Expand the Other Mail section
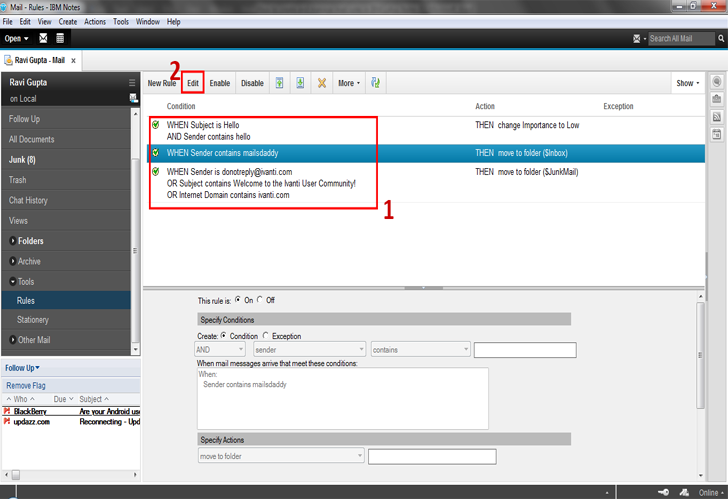 coord(13,340)
